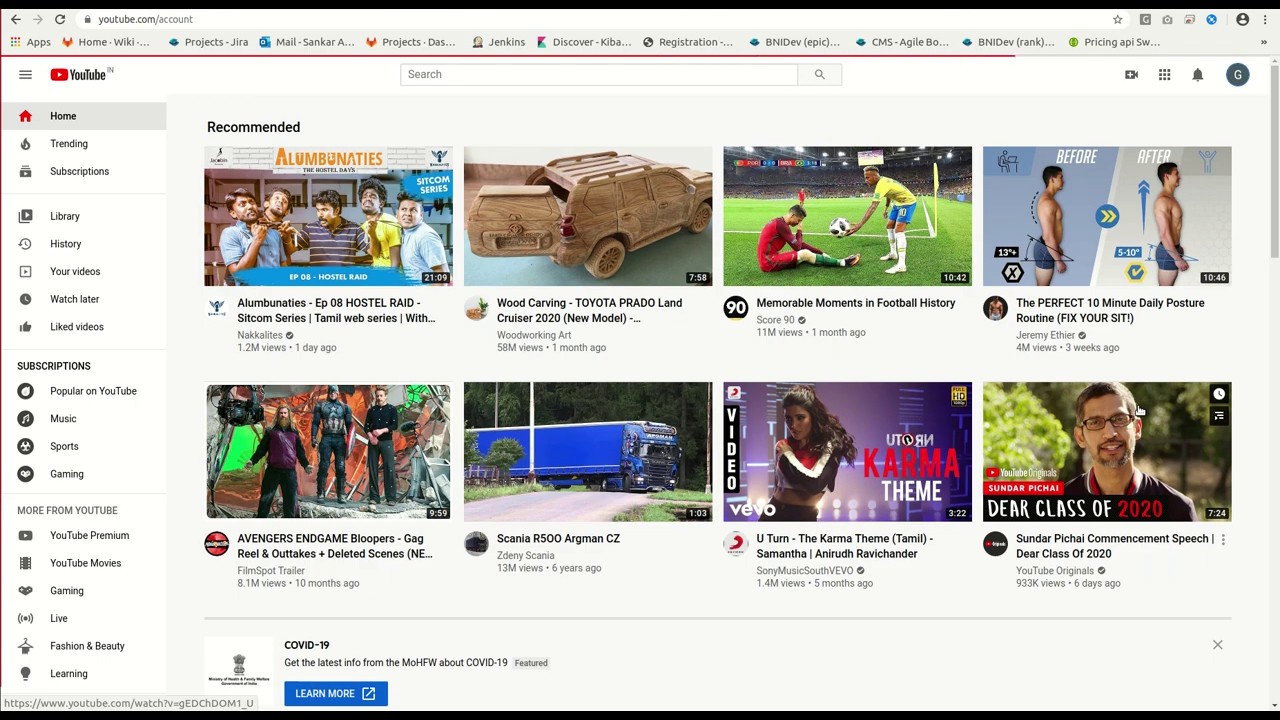Open the Chrome profile icon
This screenshot has width=1280, height=720.
coord(1242,19)
